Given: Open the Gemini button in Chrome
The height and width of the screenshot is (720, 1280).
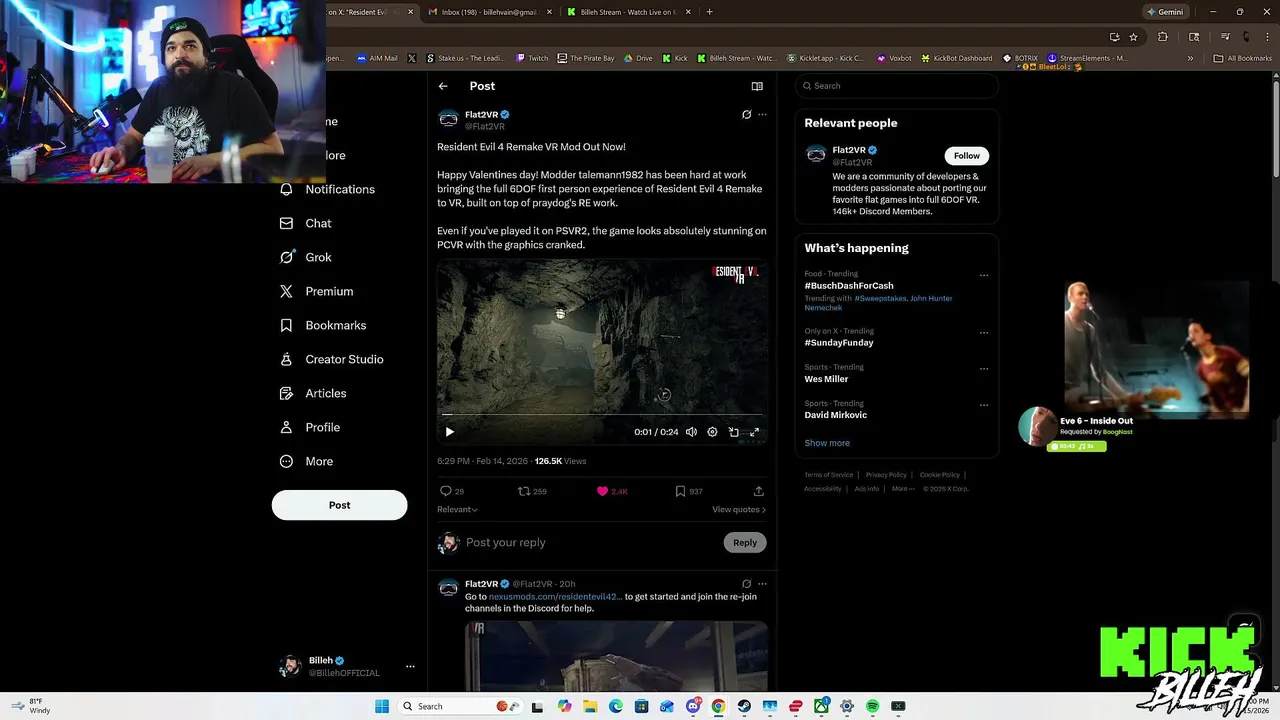Looking at the screenshot, I should (x=1165, y=12).
